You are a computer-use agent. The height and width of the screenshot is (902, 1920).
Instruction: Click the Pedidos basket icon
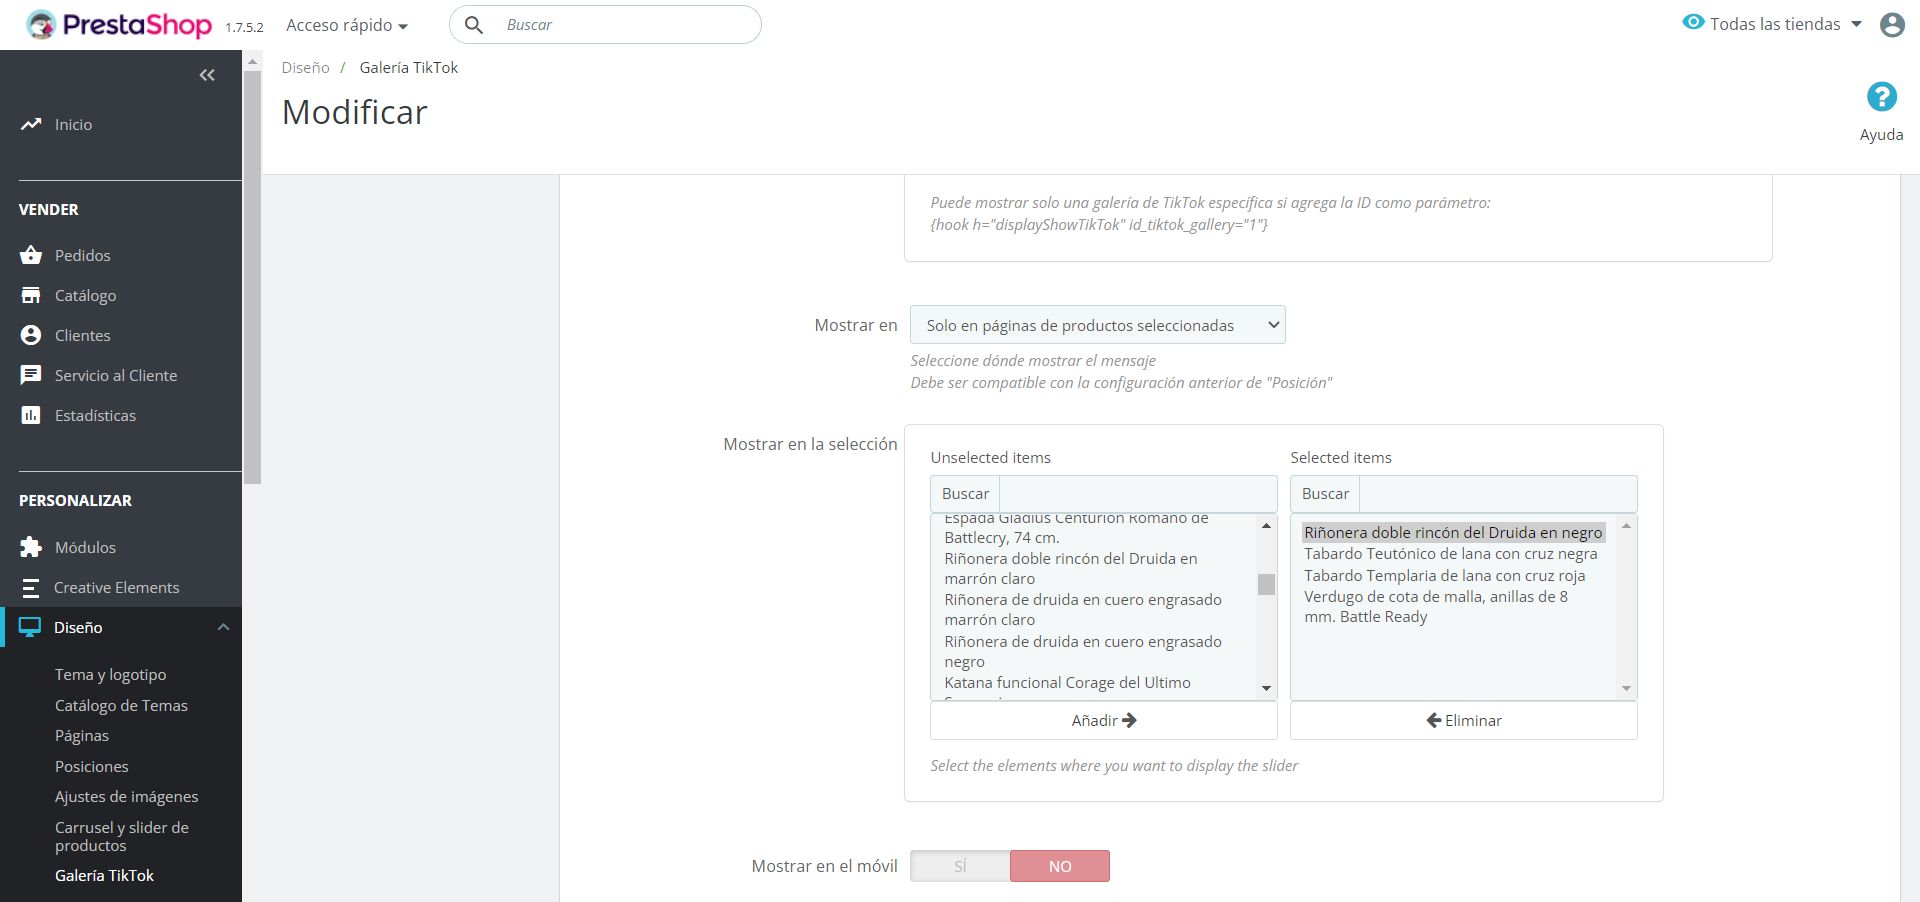[x=31, y=255]
